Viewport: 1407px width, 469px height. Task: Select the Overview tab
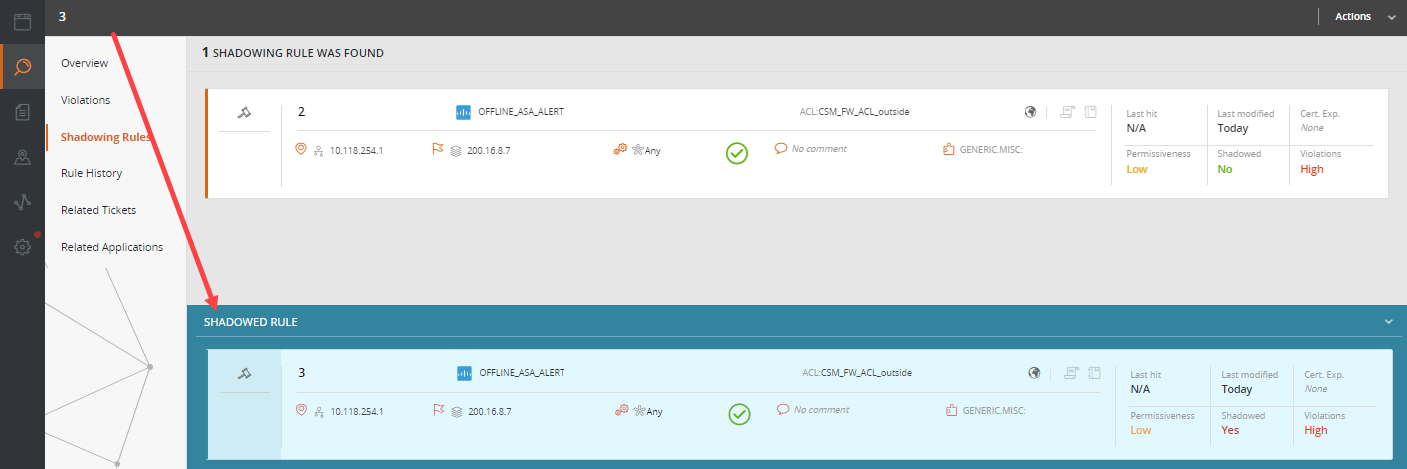click(84, 63)
